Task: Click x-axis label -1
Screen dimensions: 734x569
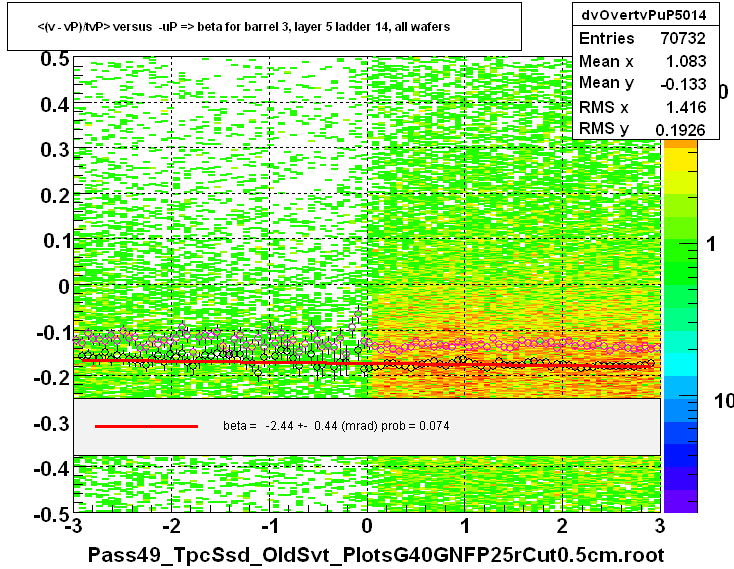Action: (270, 526)
